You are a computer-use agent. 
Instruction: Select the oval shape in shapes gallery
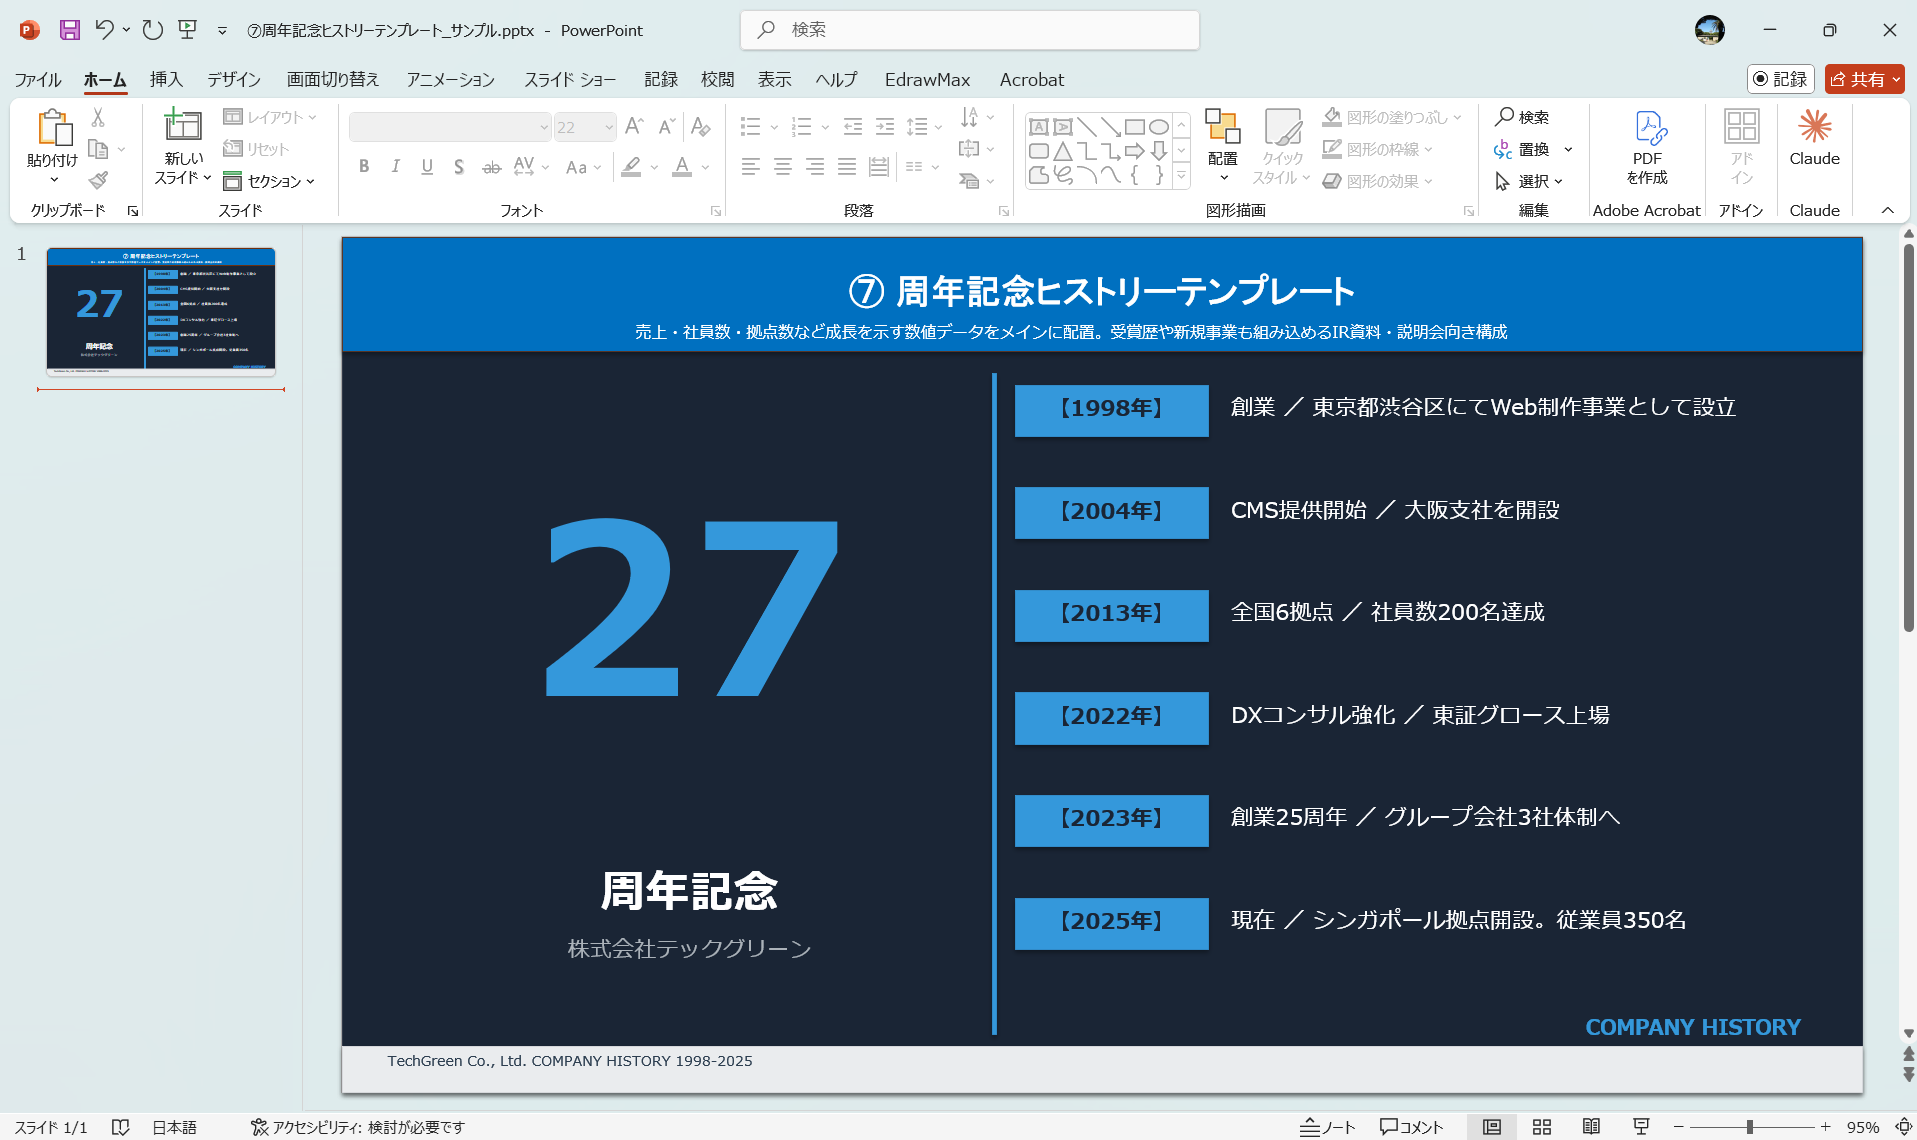[1159, 127]
